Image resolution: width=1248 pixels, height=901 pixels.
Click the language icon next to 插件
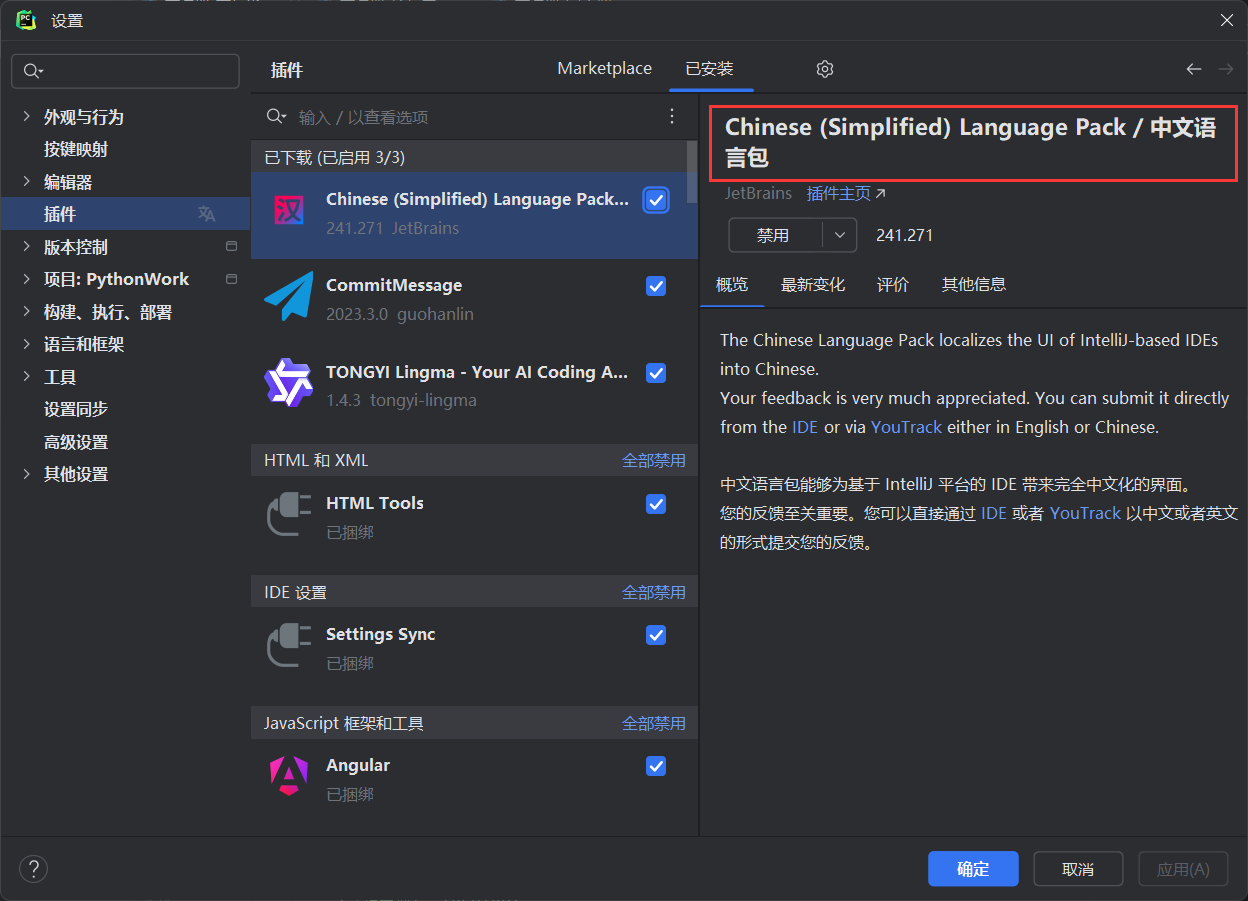pos(207,214)
